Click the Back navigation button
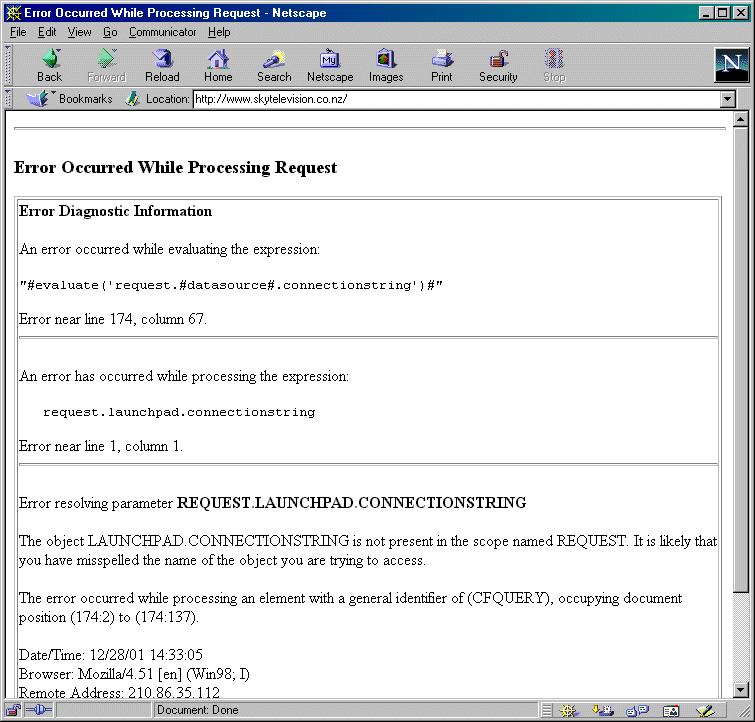This screenshot has height=722, width=755. [x=49, y=65]
